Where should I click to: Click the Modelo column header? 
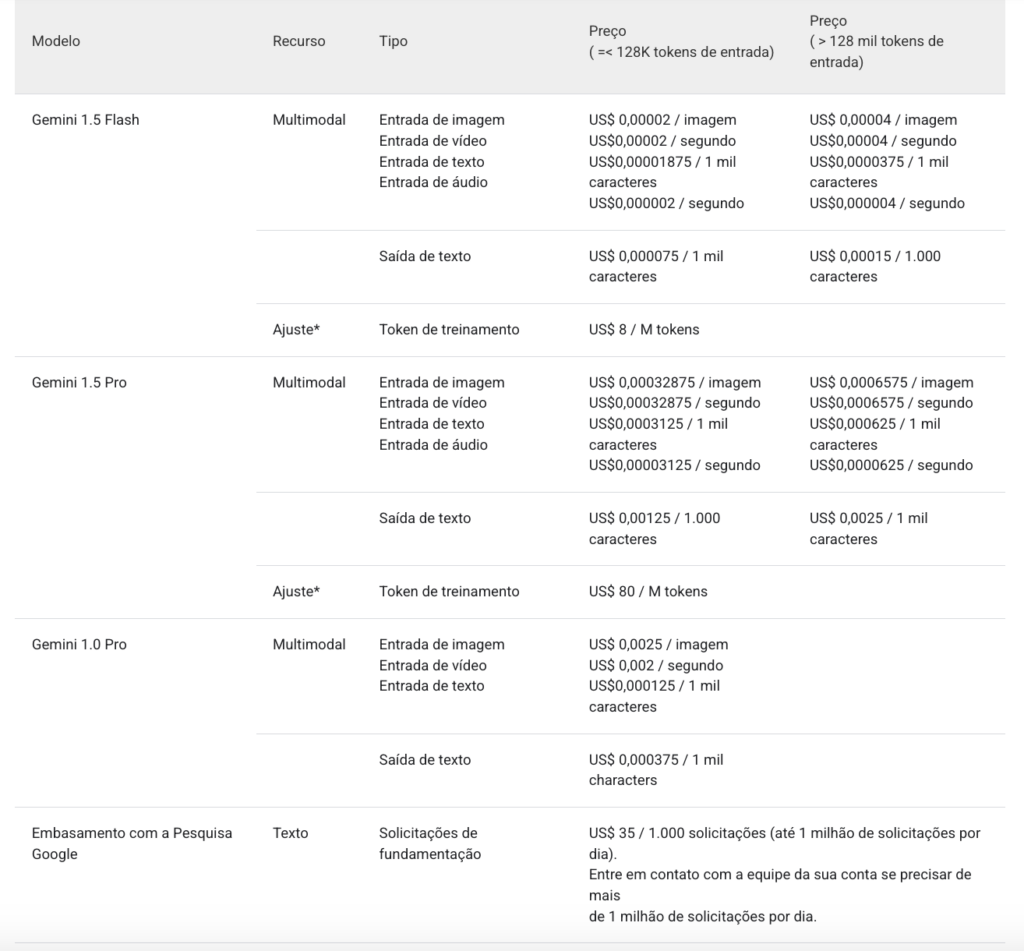pos(56,41)
